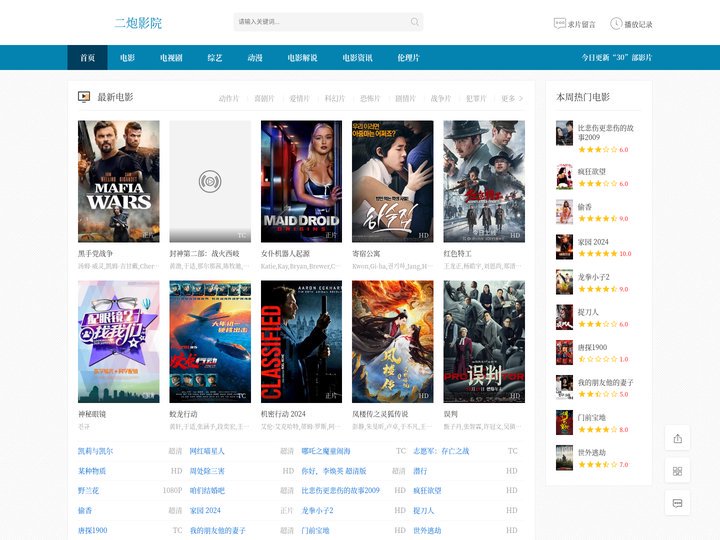Open the 动漫 nav tab
The width and height of the screenshot is (720, 540).
click(255, 57)
